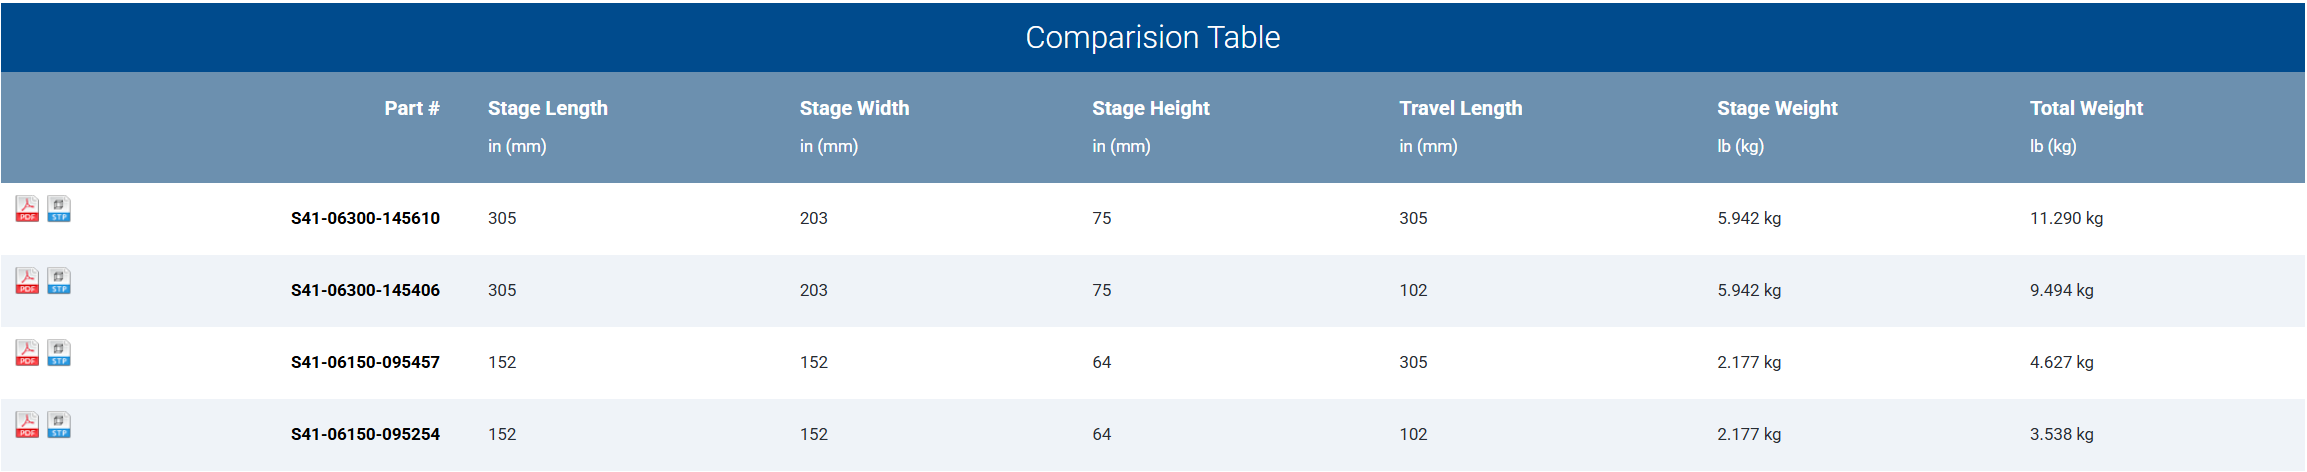2307x472 pixels.
Task: Download STP file for S41-06150-095457
Action: (59, 353)
